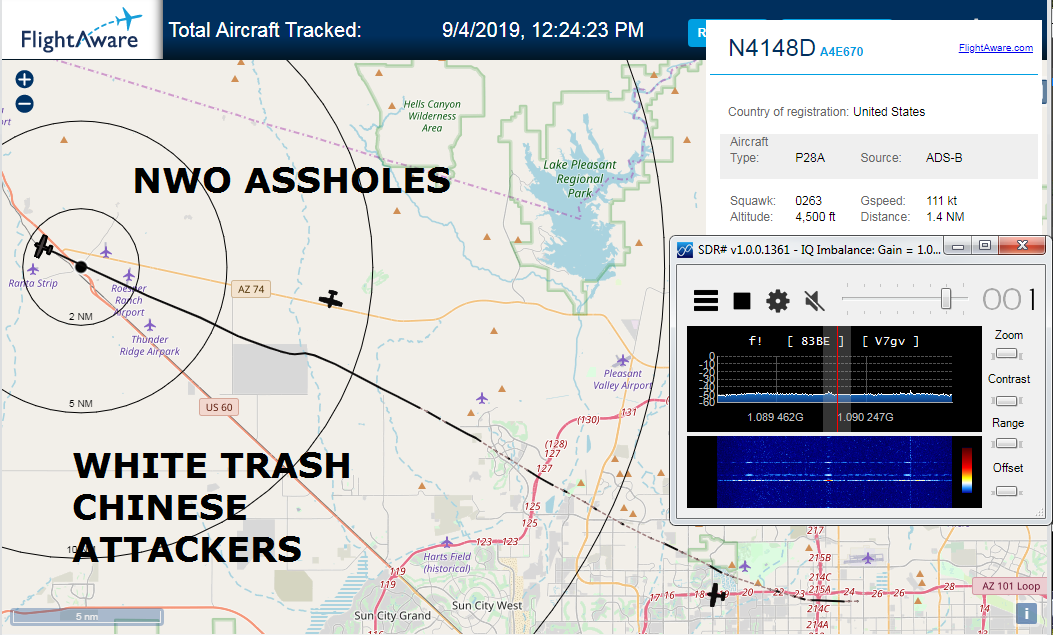
Task: Click the source value ADS-B
Action: tap(944, 158)
